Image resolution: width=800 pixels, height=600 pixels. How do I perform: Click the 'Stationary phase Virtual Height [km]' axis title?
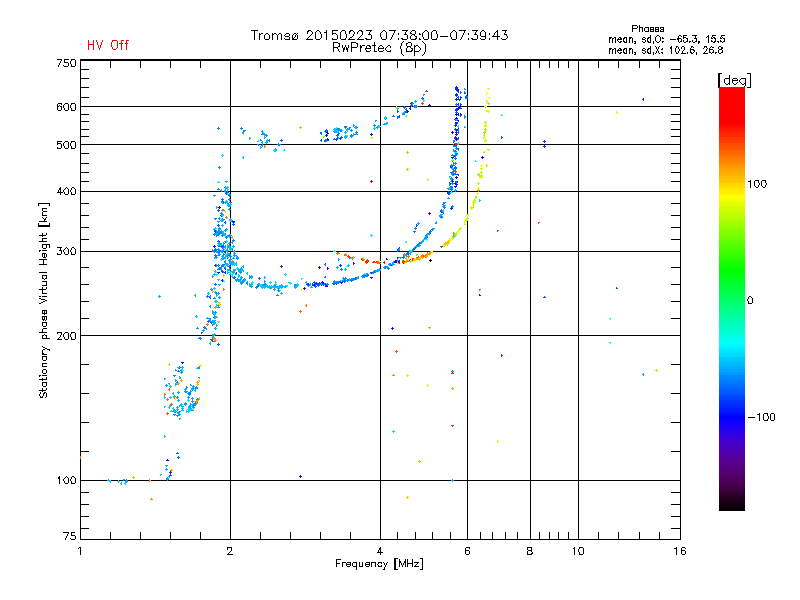pos(43,300)
